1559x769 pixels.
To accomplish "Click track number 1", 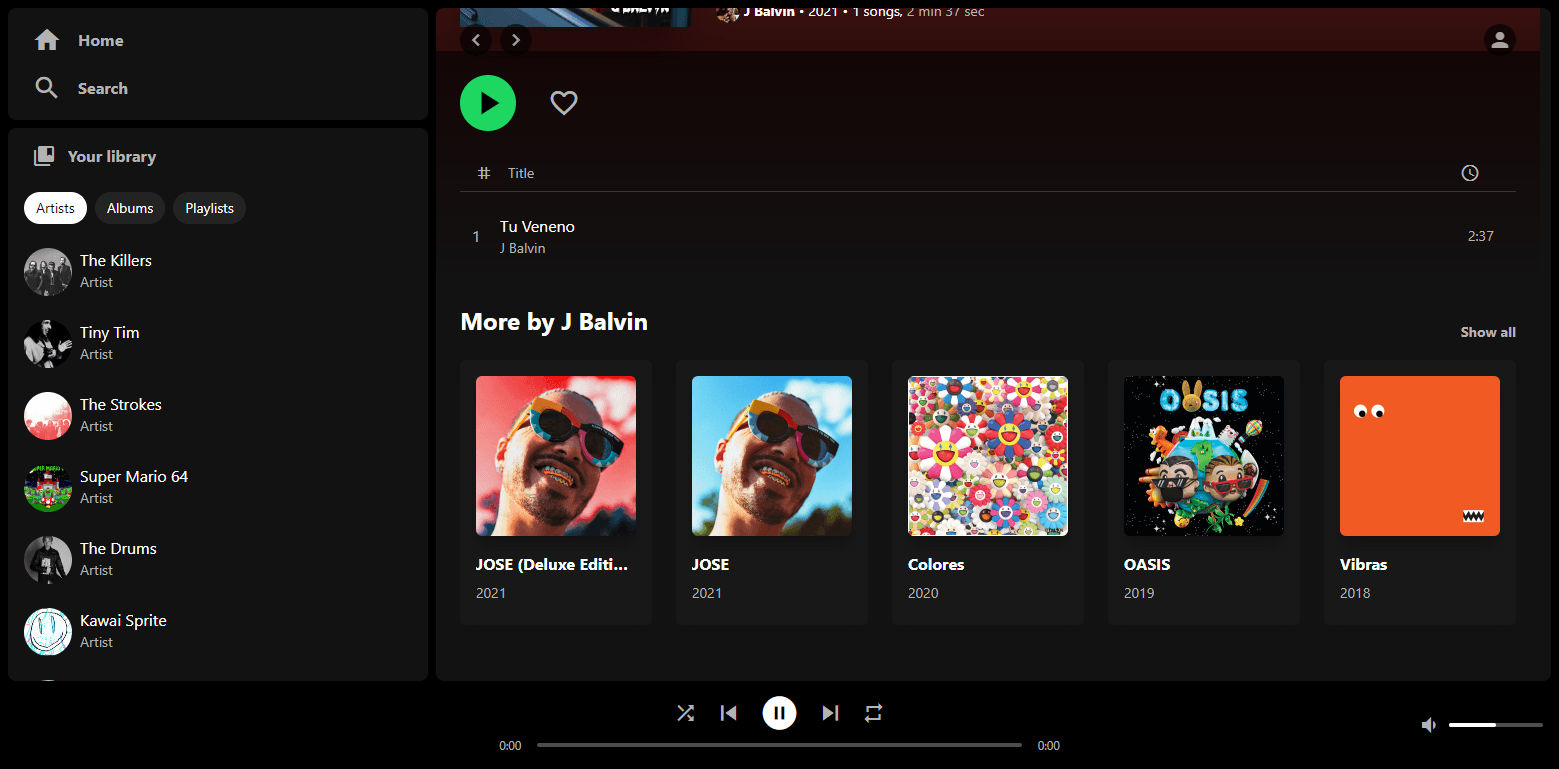I will point(476,237).
